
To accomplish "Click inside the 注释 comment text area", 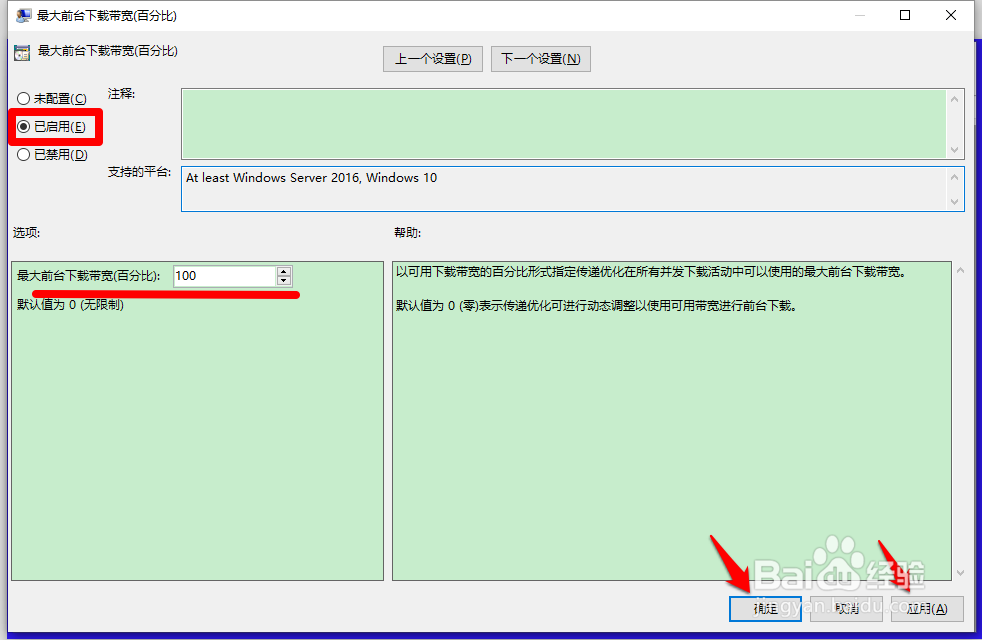I will (563, 123).
